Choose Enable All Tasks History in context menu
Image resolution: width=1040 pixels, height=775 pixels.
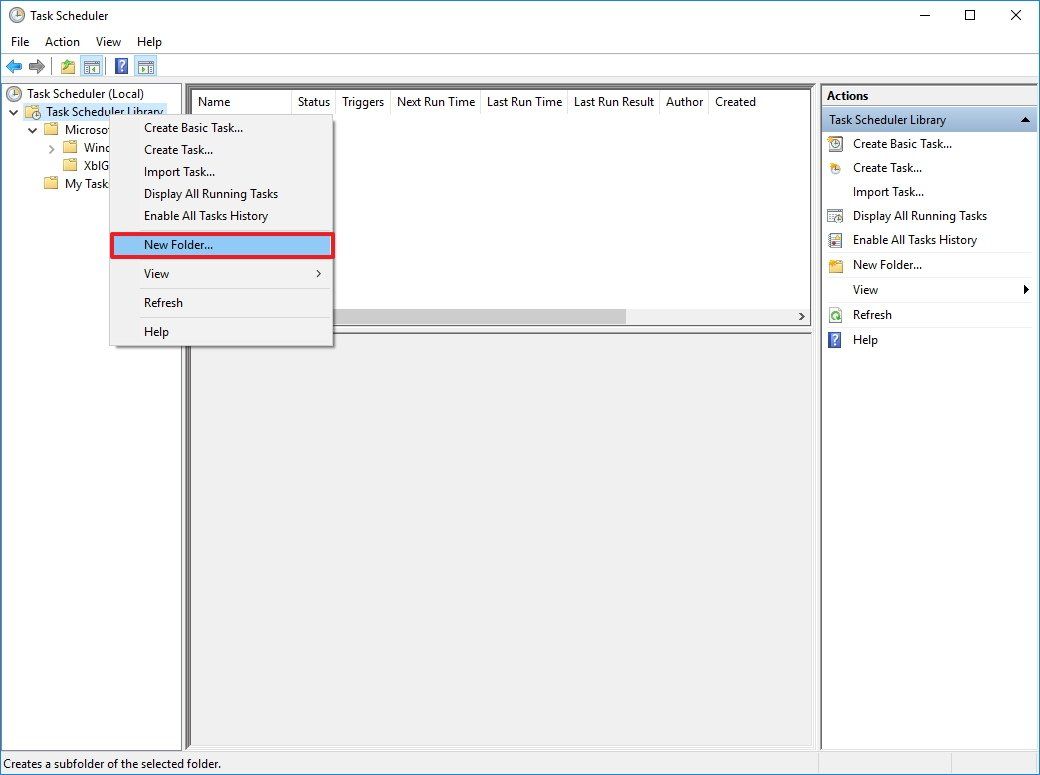[x=222, y=216]
